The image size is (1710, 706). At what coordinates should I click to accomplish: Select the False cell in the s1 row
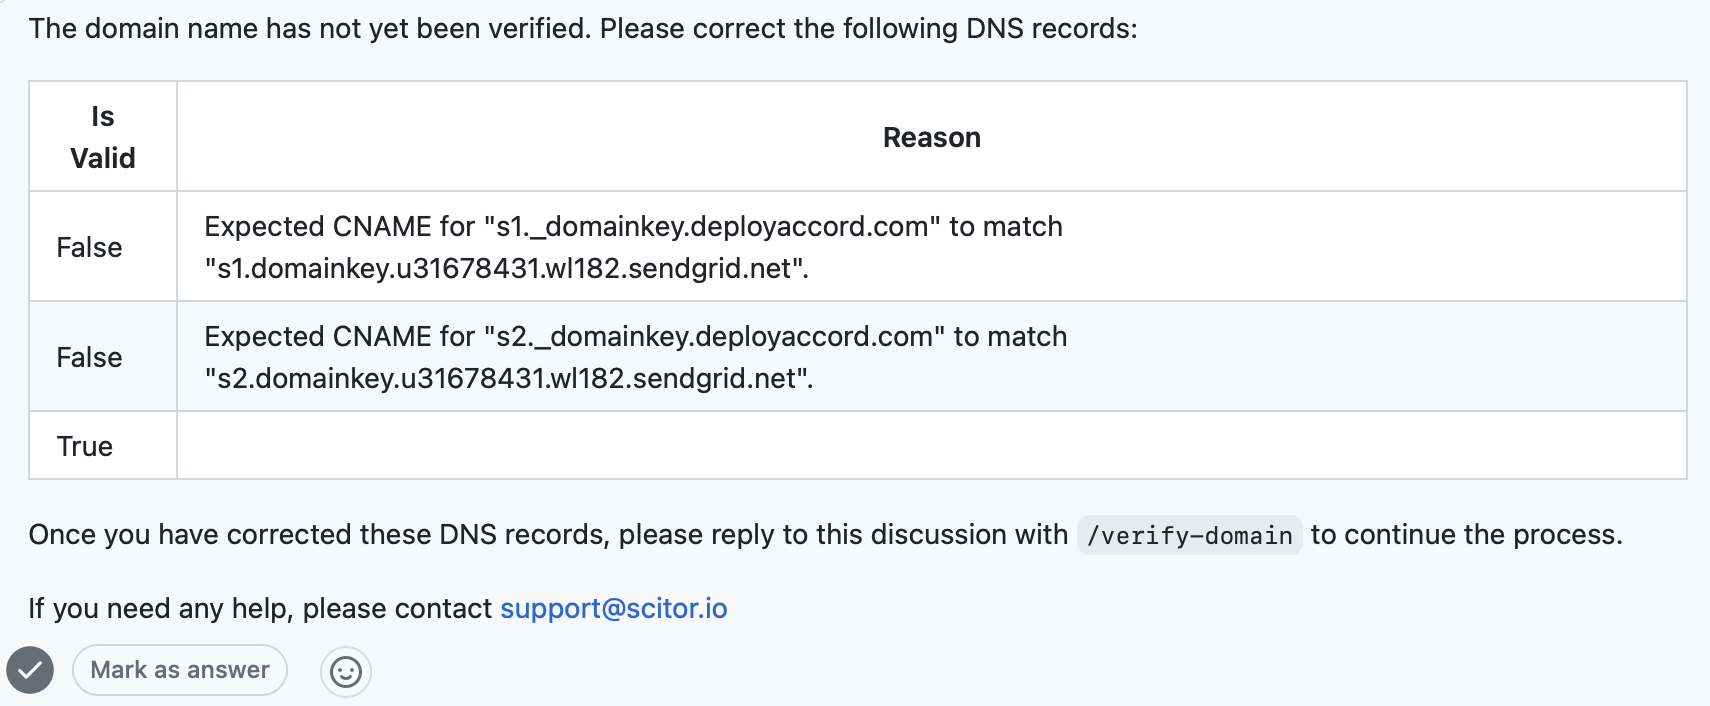click(89, 247)
